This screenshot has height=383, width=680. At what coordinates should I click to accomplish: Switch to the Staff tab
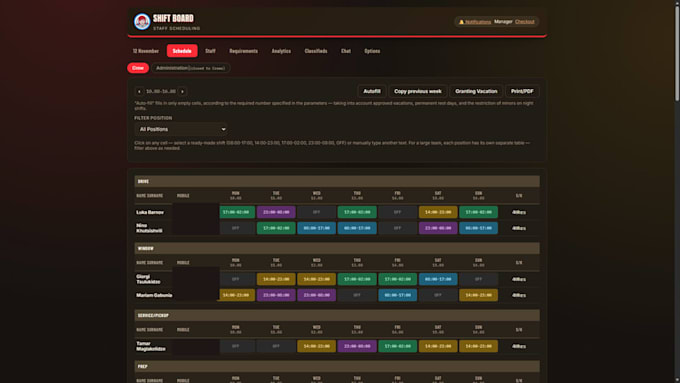click(x=210, y=51)
